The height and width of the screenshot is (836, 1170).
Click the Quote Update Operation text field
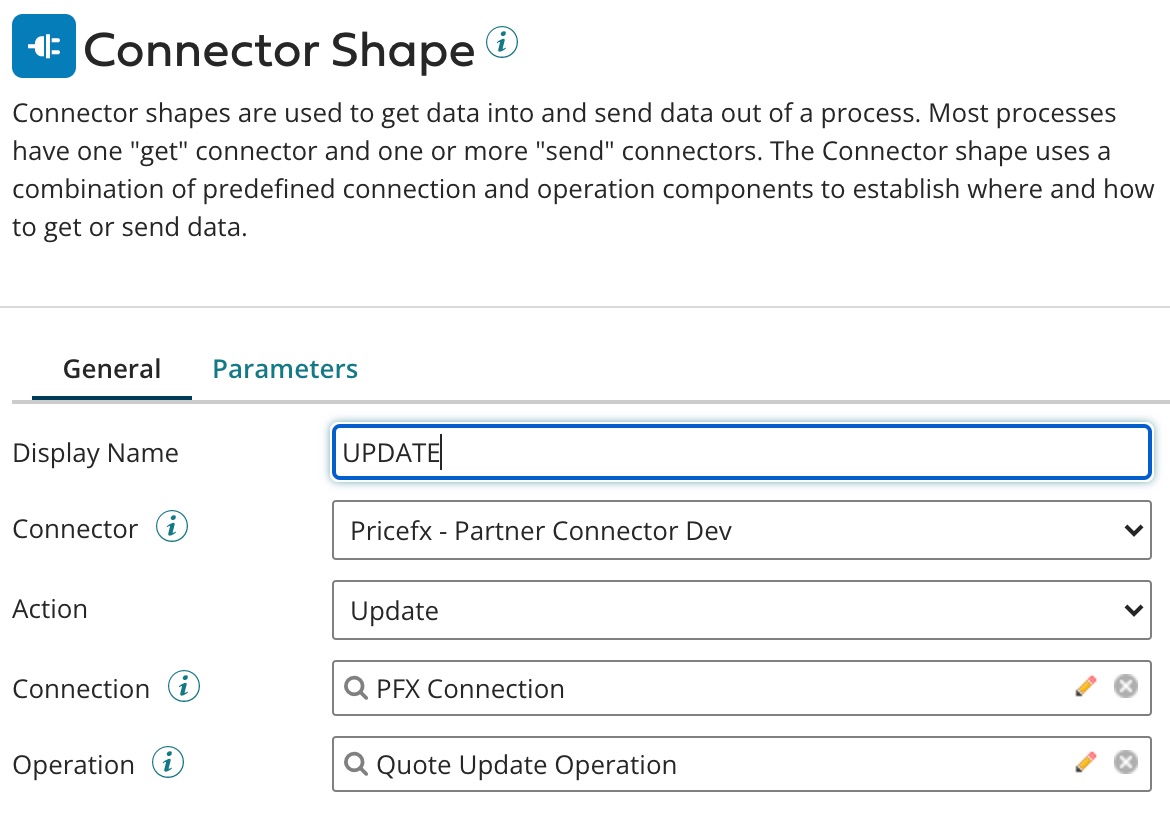700,765
